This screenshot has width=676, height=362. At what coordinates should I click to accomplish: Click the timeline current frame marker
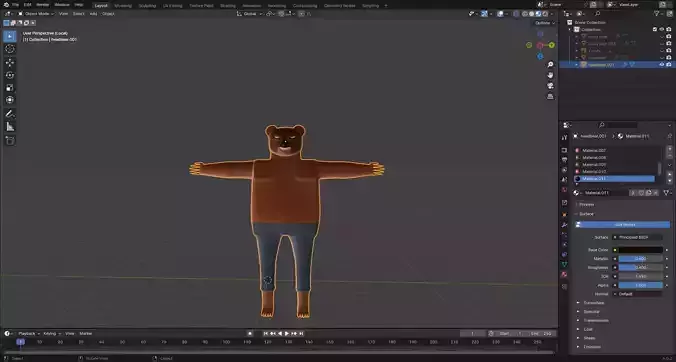[20, 342]
